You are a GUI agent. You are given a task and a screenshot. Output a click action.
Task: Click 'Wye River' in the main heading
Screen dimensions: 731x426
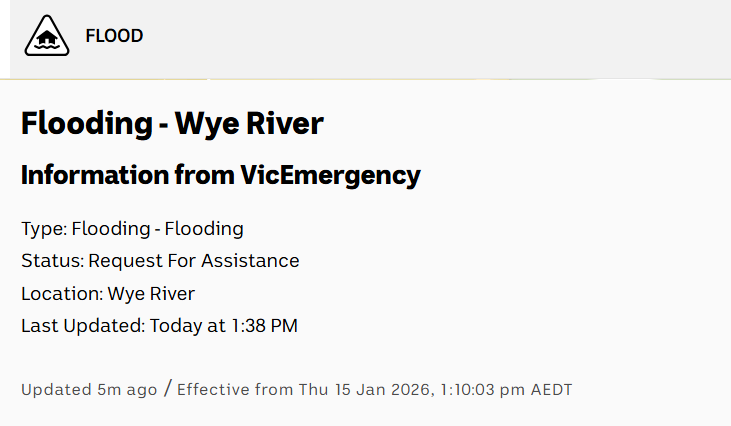(249, 124)
